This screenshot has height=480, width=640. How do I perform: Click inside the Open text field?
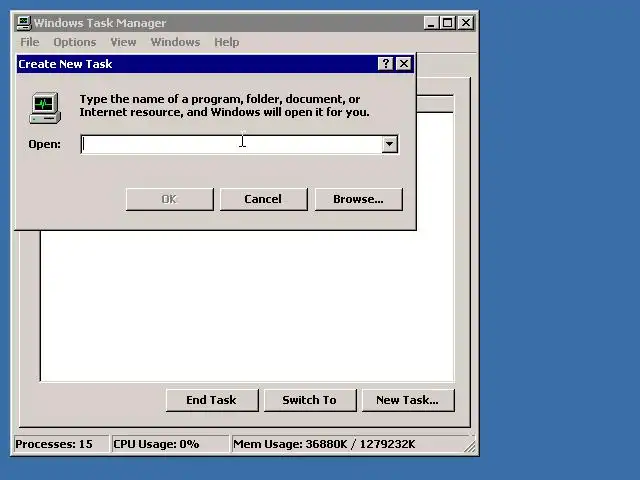tap(231, 144)
